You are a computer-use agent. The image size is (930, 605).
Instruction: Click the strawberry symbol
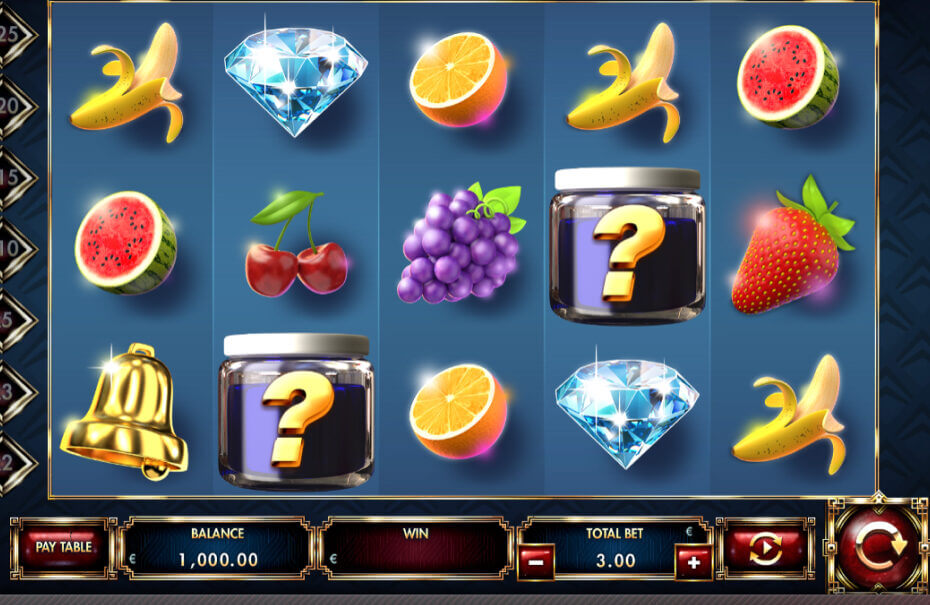[x=793, y=245]
